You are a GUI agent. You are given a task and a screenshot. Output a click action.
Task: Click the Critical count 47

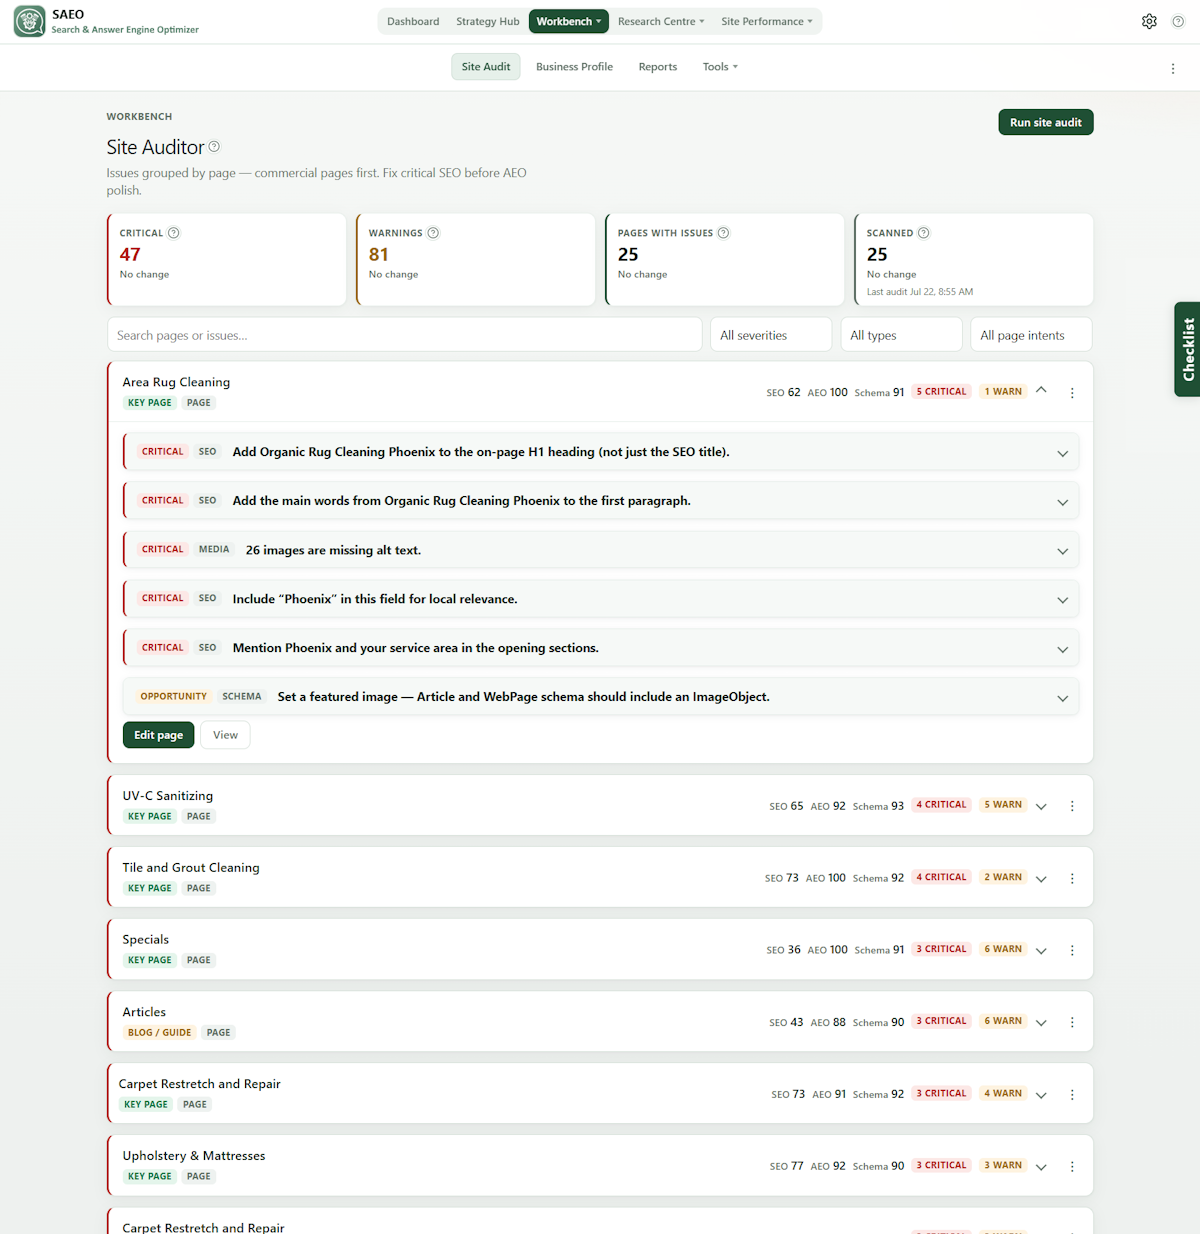coord(130,255)
